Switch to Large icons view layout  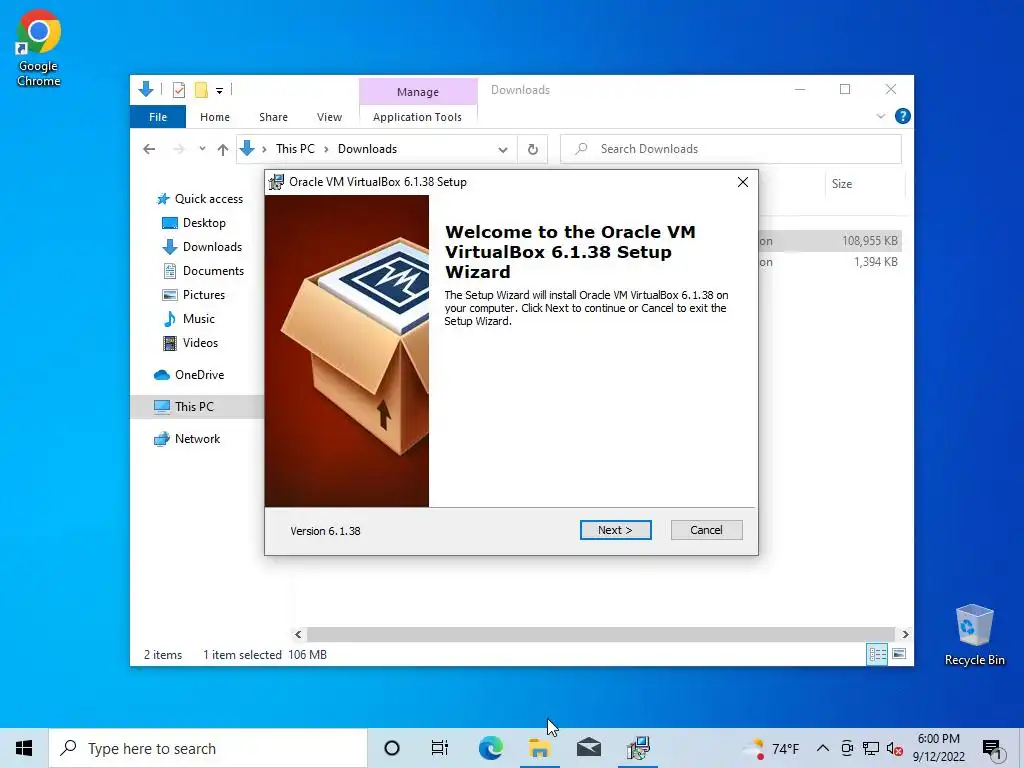coord(899,654)
